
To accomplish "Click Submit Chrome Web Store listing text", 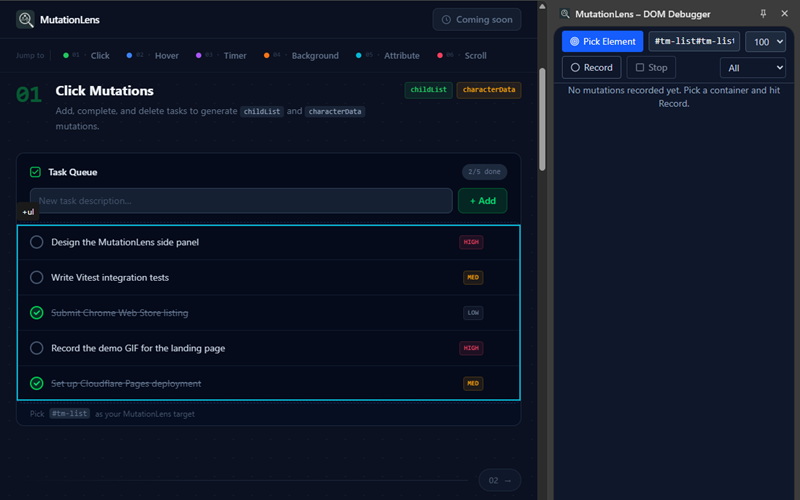I will (x=119, y=313).
